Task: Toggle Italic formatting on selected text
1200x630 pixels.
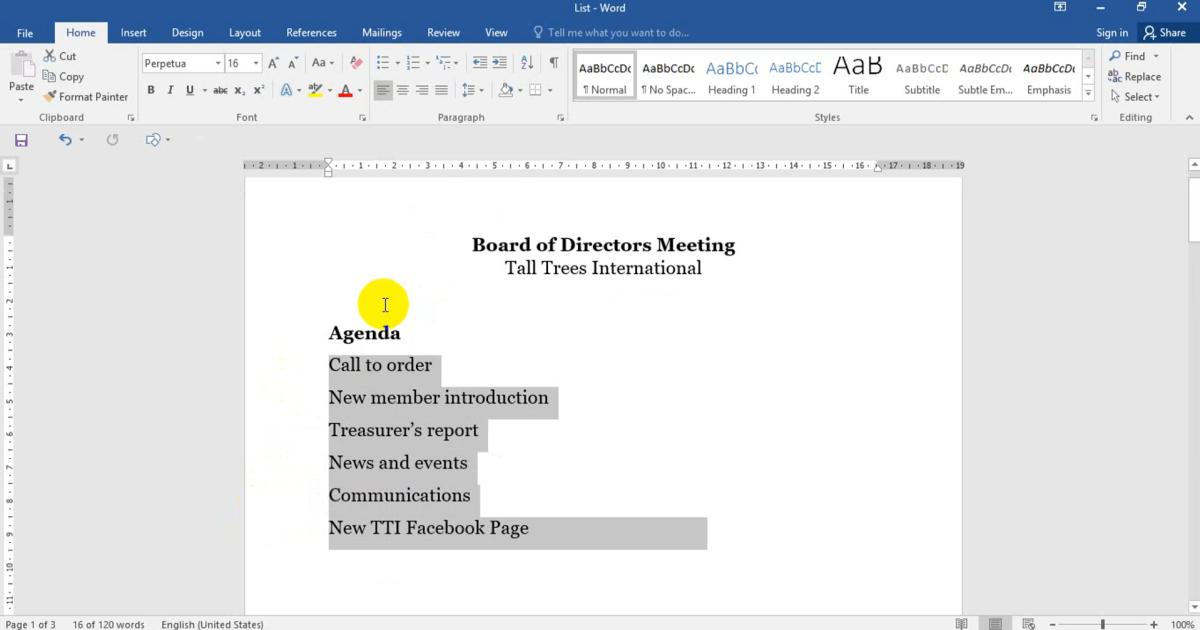Action: tap(170, 90)
